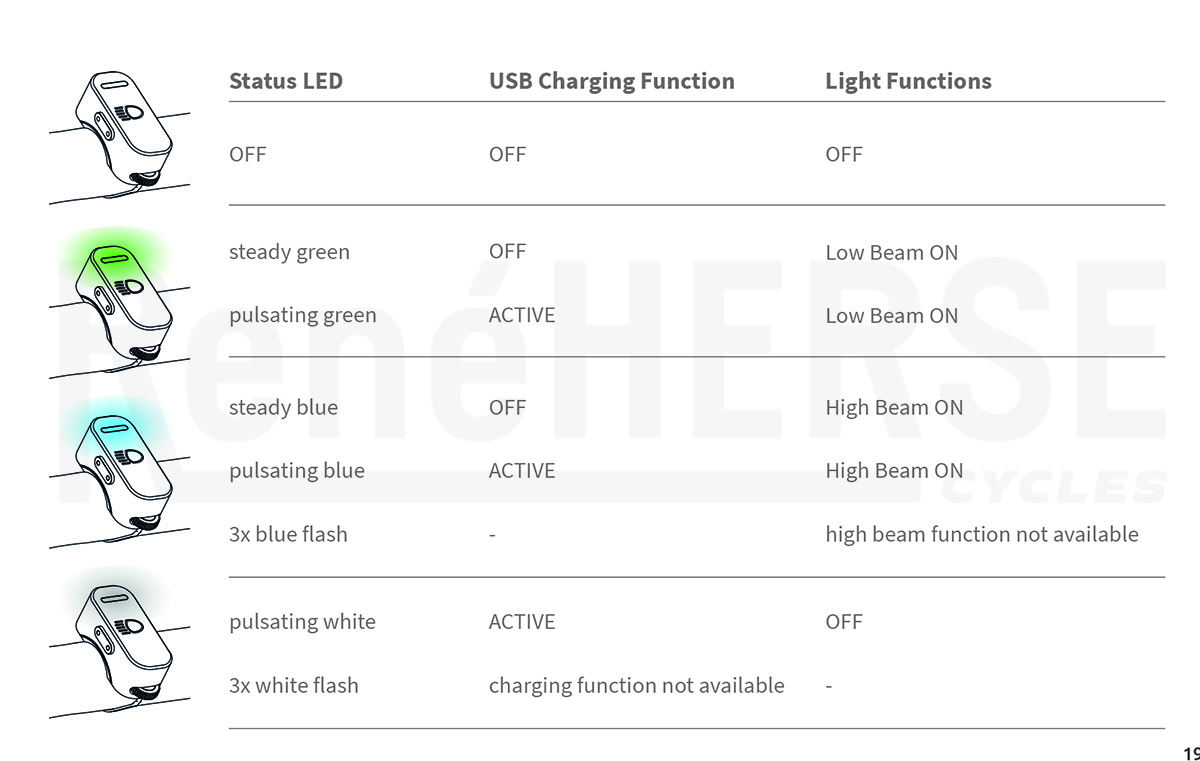Select the USB Charging Function header
The image size is (1200, 761).
pos(611,81)
